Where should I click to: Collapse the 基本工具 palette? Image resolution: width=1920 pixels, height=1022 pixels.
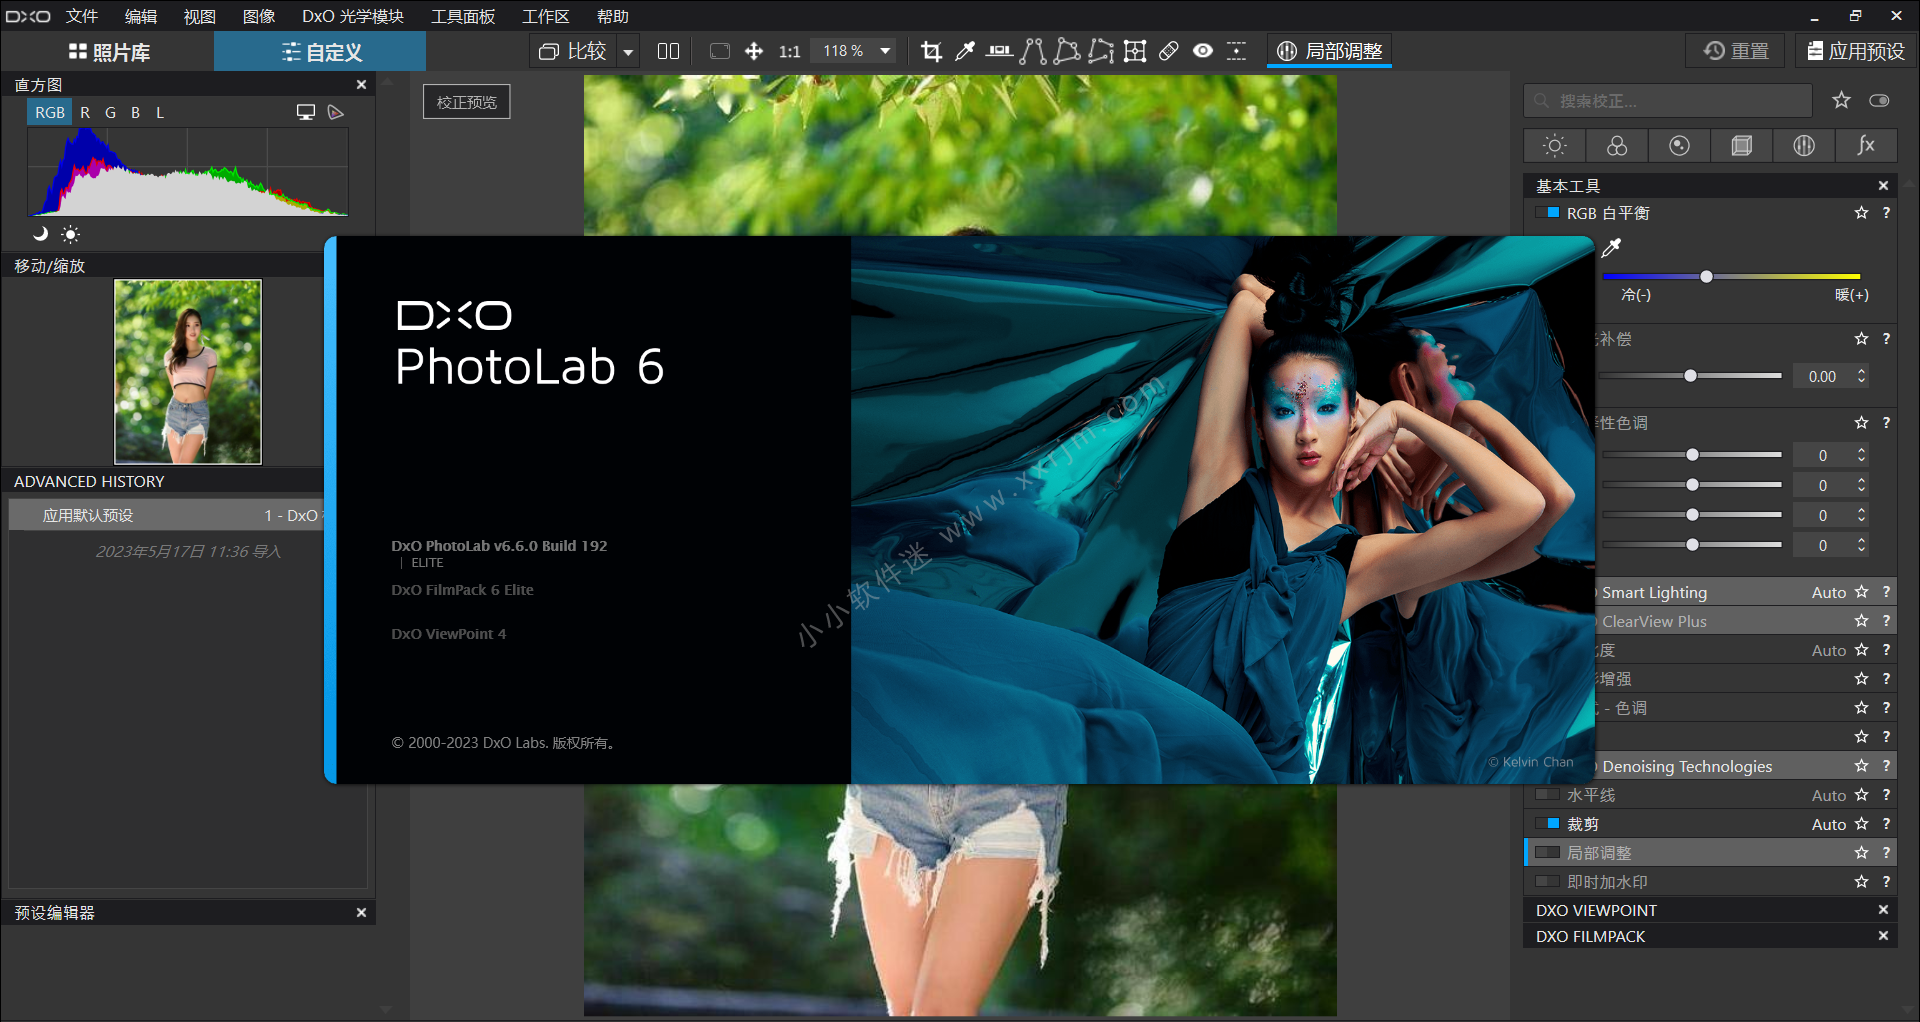tap(1883, 186)
